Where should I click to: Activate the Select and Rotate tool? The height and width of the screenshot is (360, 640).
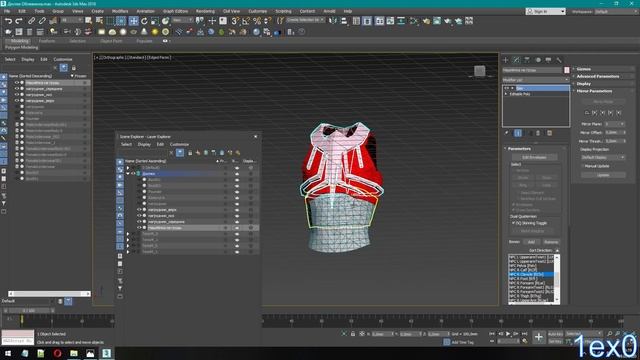click(144, 21)
